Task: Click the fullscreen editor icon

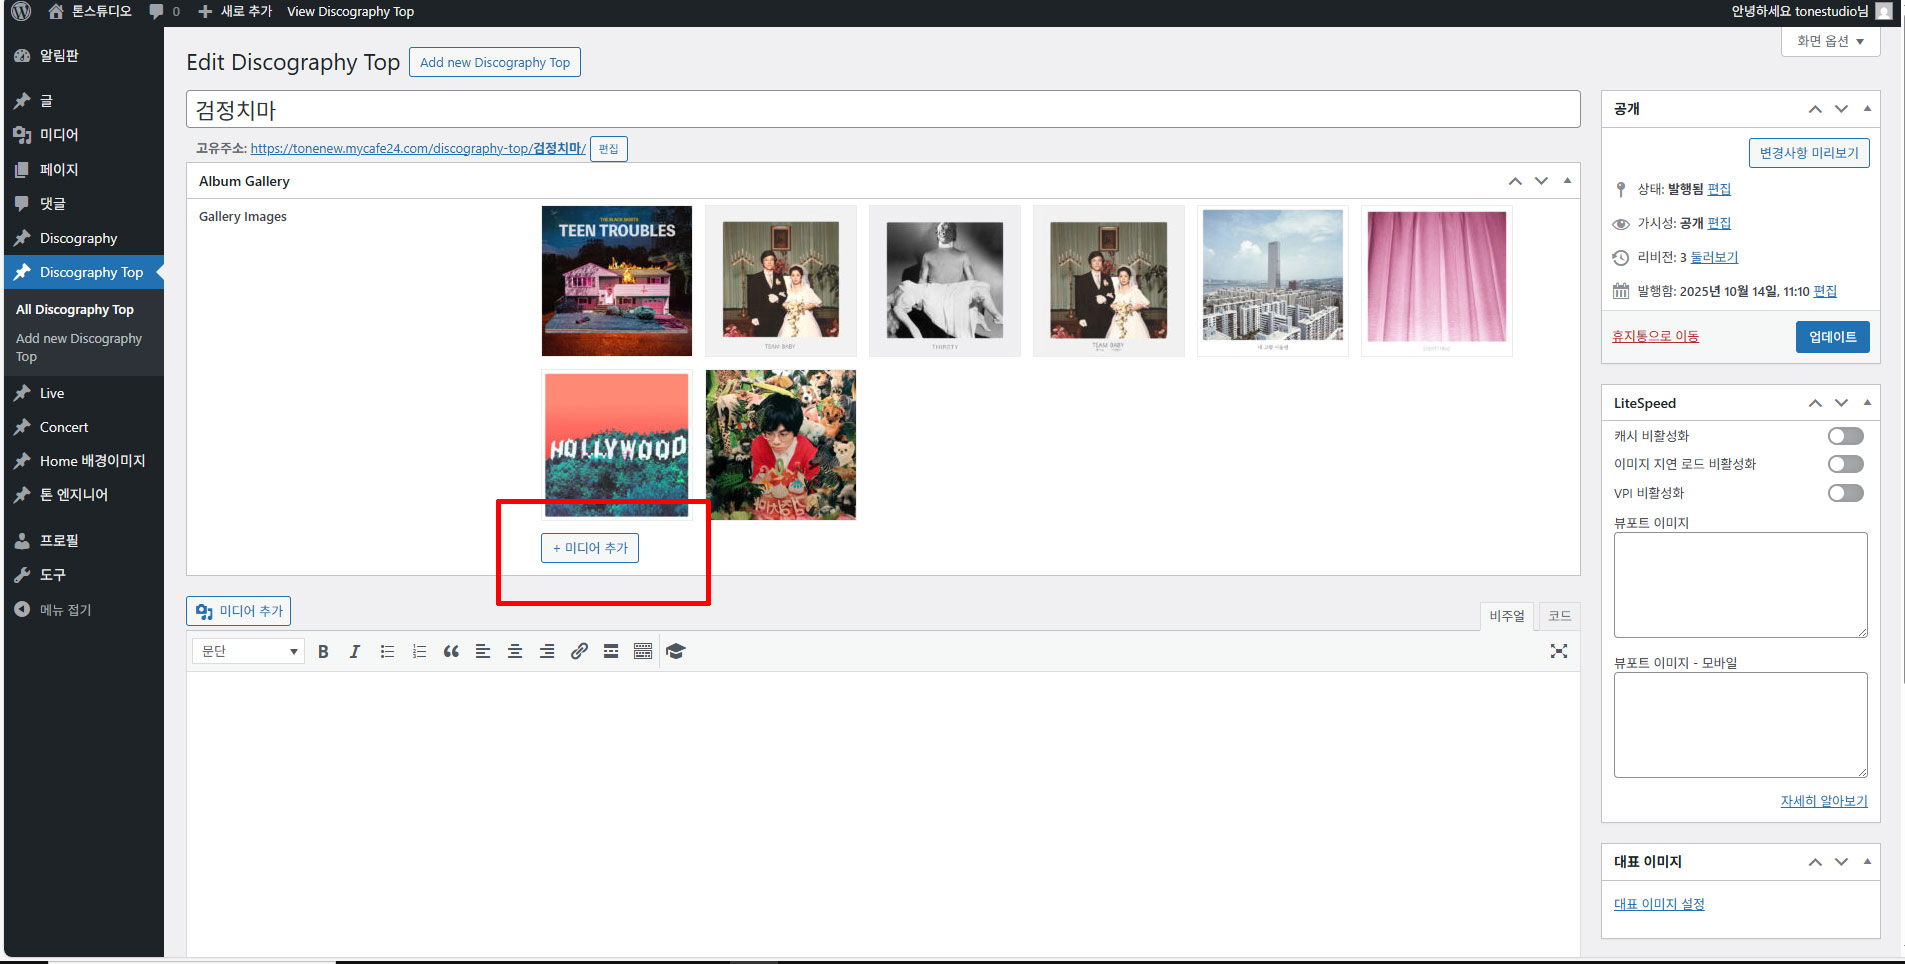Action: coord(1558,651)
